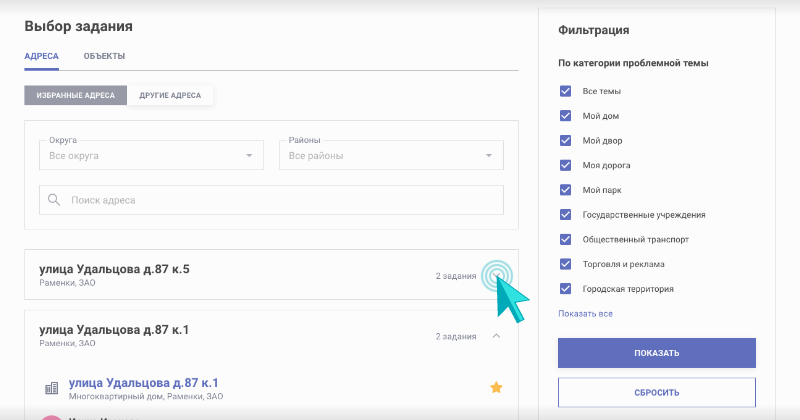Click the "Поиск адреса" search field
The width and height of the screenshot is (800, 420).
click(x=280, y=200)
